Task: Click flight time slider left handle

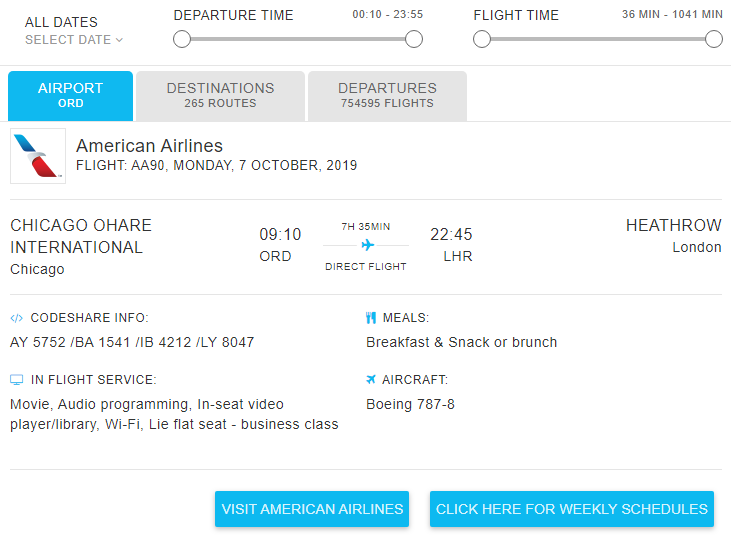Action: pos(482,39)
